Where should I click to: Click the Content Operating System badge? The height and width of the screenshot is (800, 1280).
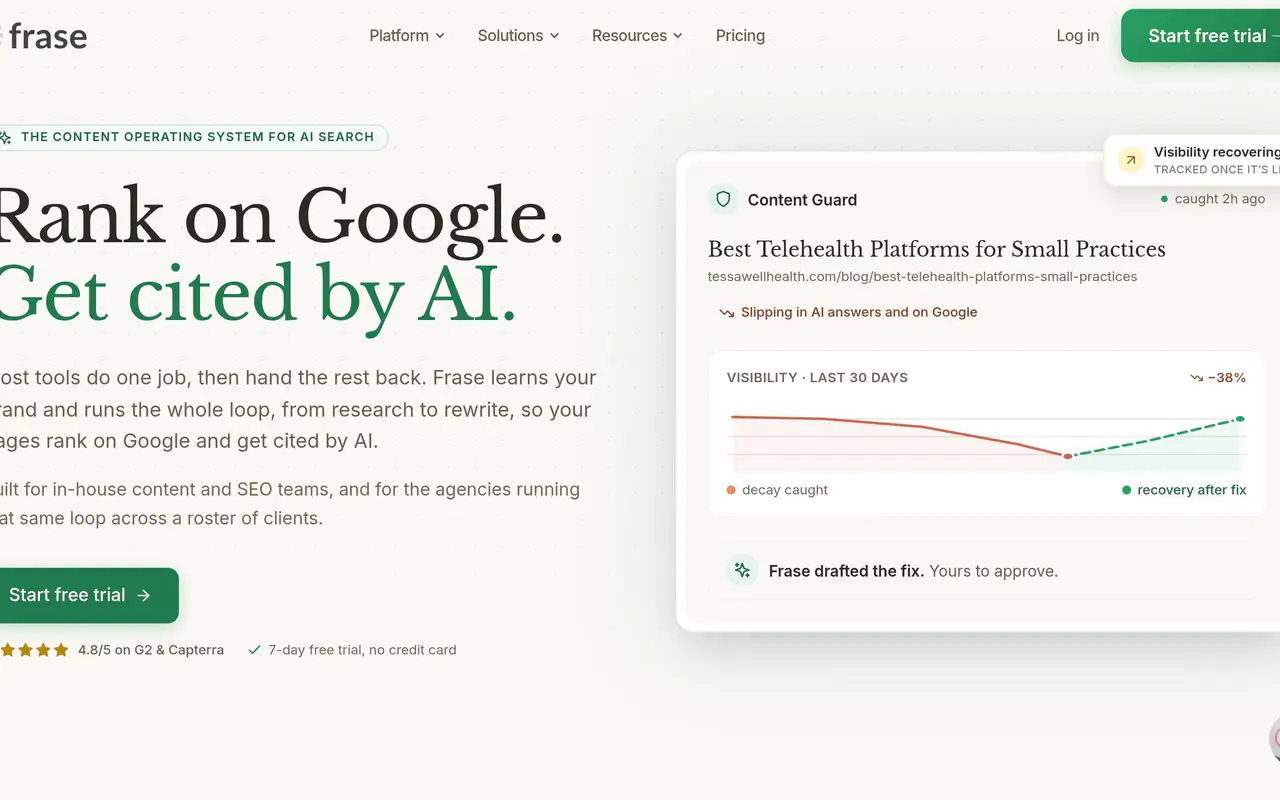click(x=193, y=137)
